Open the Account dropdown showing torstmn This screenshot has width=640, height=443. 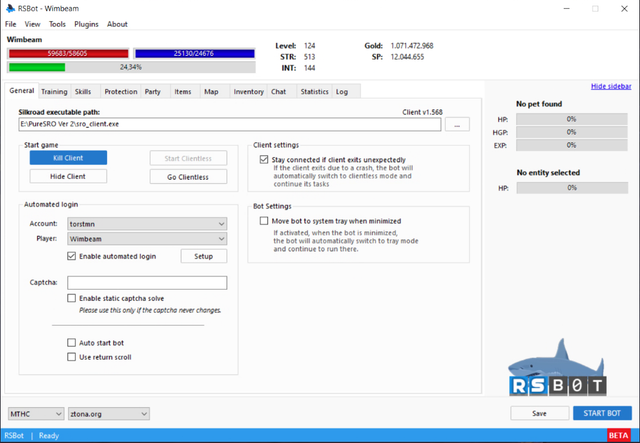(x=147, y=224)
